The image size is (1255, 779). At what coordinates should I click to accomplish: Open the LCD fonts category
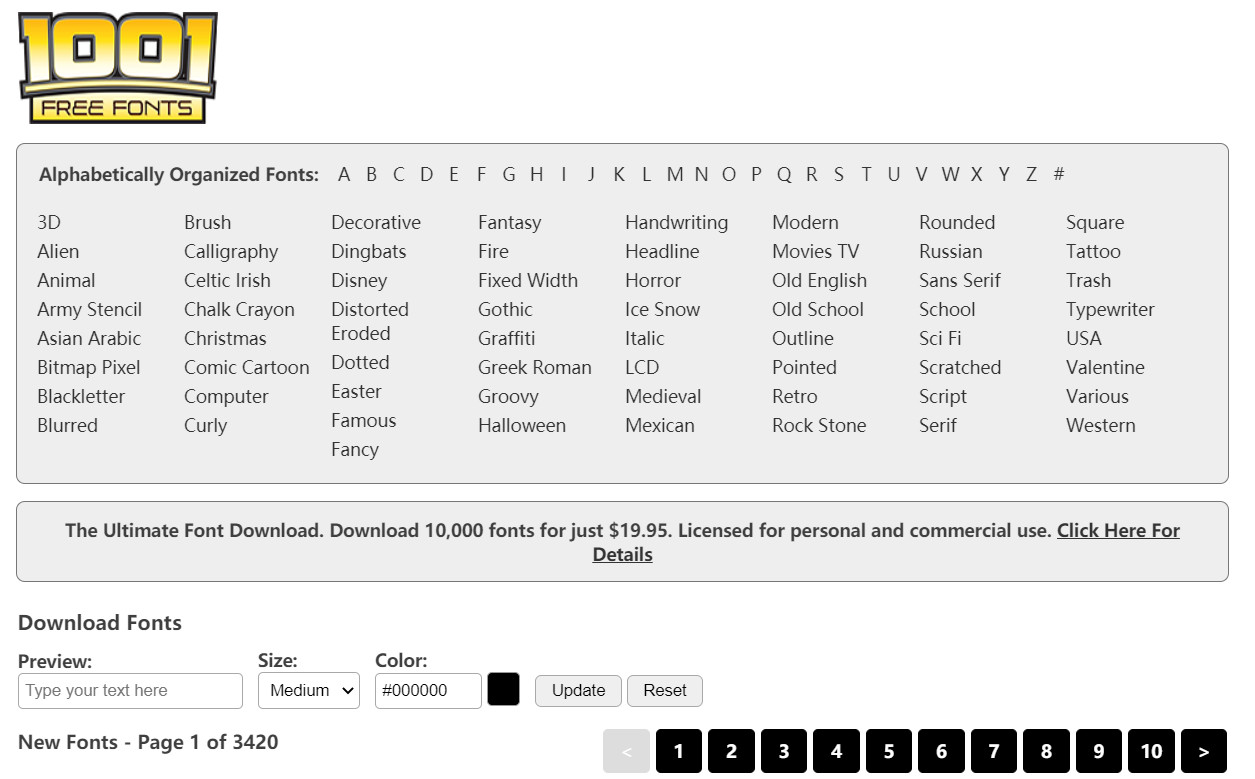(x=642, y=367)
